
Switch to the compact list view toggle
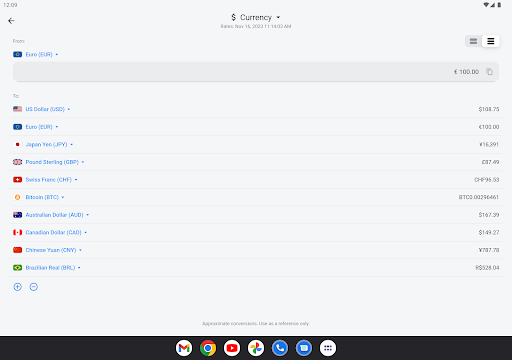[491, 41]
